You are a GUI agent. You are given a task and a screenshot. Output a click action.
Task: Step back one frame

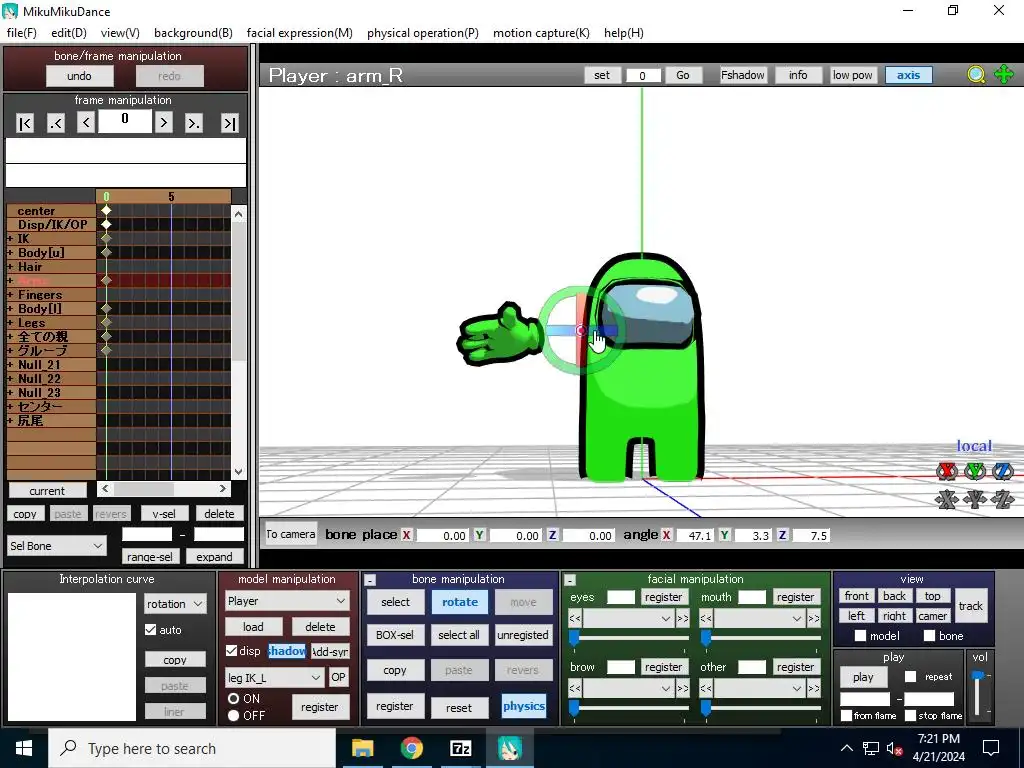pos(86,122)
